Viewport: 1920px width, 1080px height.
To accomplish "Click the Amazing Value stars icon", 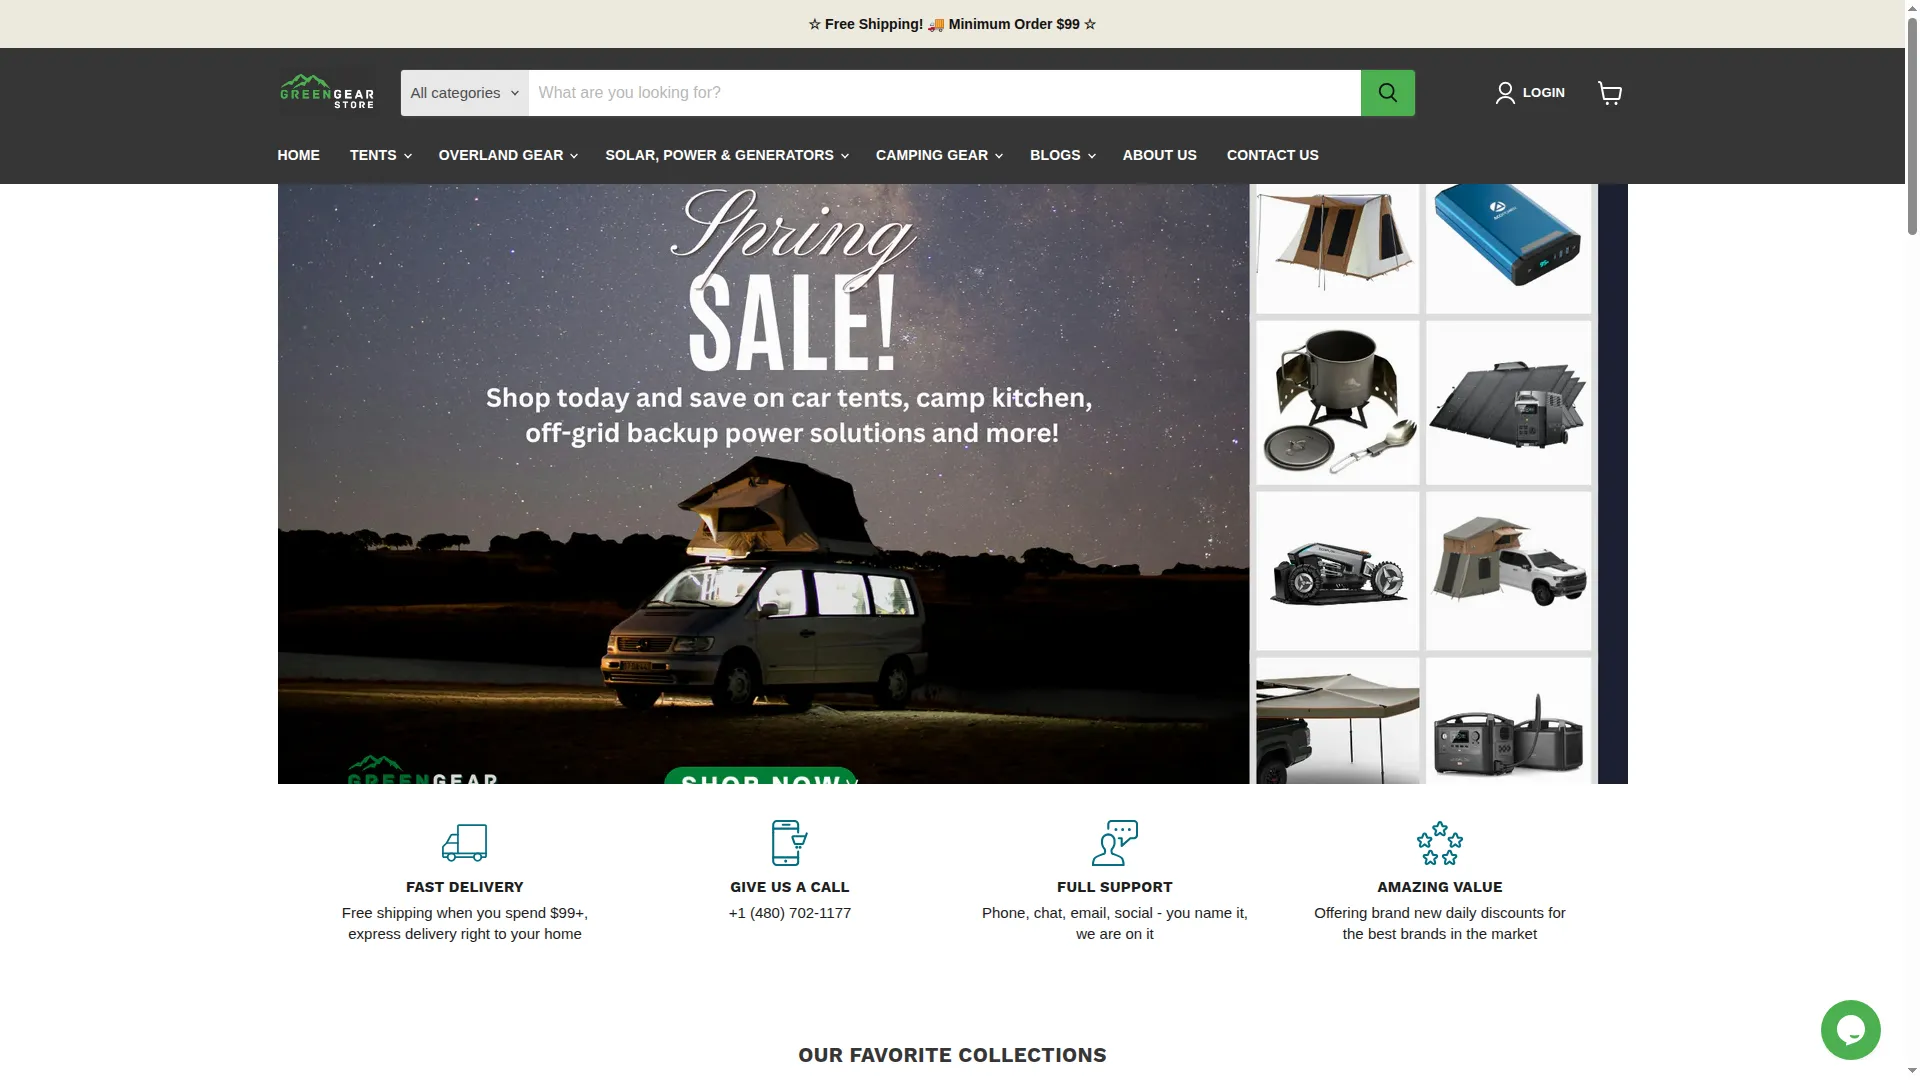I will pyautogui.click(x=1439, y=843).
